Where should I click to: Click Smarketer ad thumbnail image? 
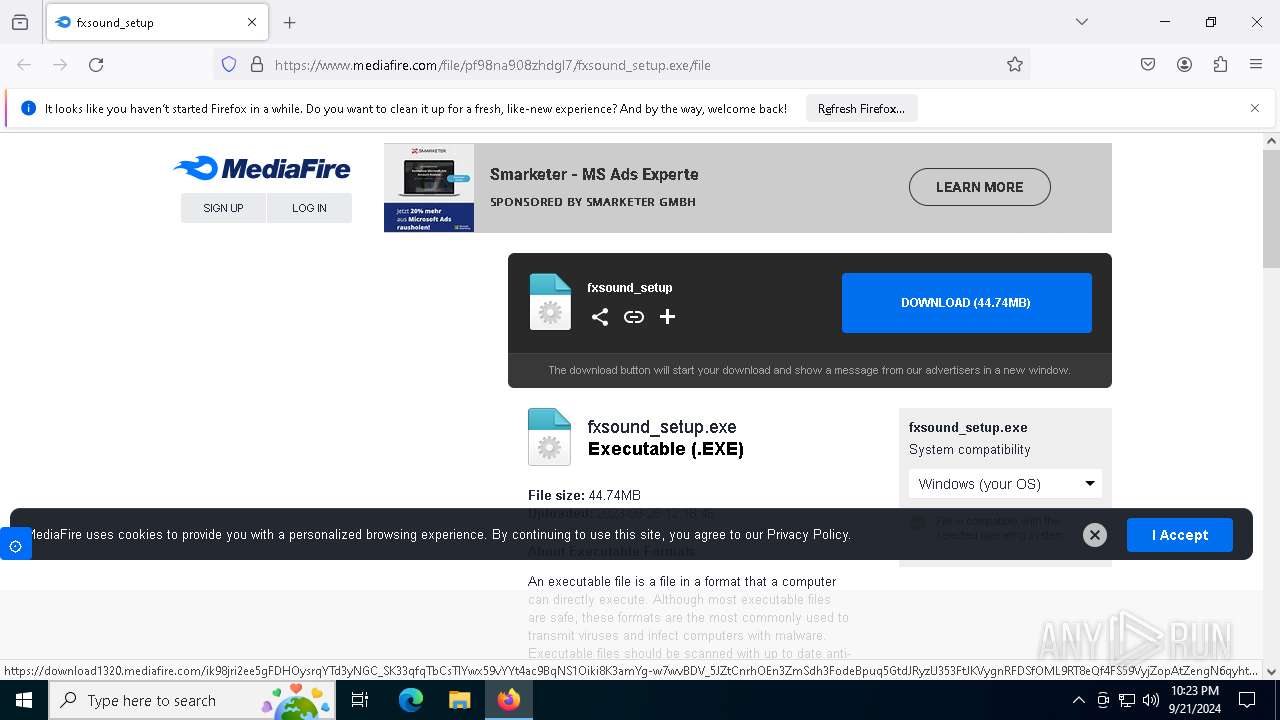click(429, 188)
